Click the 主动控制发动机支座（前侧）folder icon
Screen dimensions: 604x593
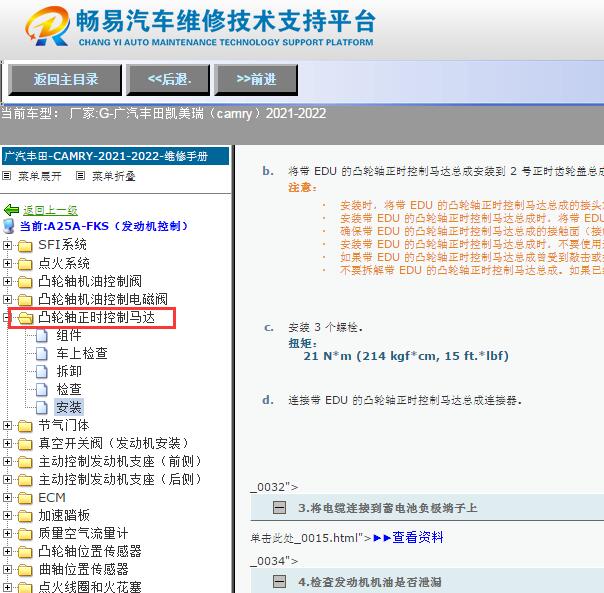tap(25, 462)
